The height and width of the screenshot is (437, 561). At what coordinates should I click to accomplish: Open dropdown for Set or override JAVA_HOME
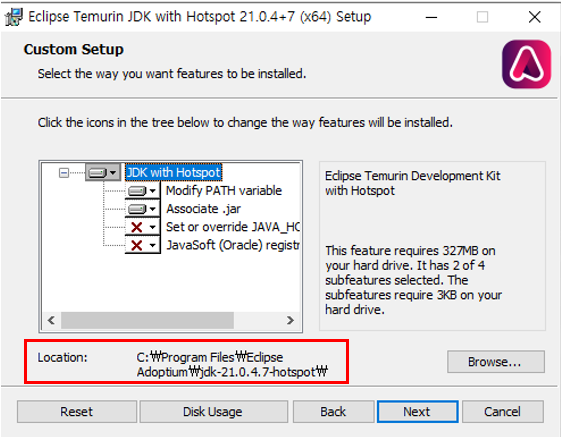click(143, 227)
